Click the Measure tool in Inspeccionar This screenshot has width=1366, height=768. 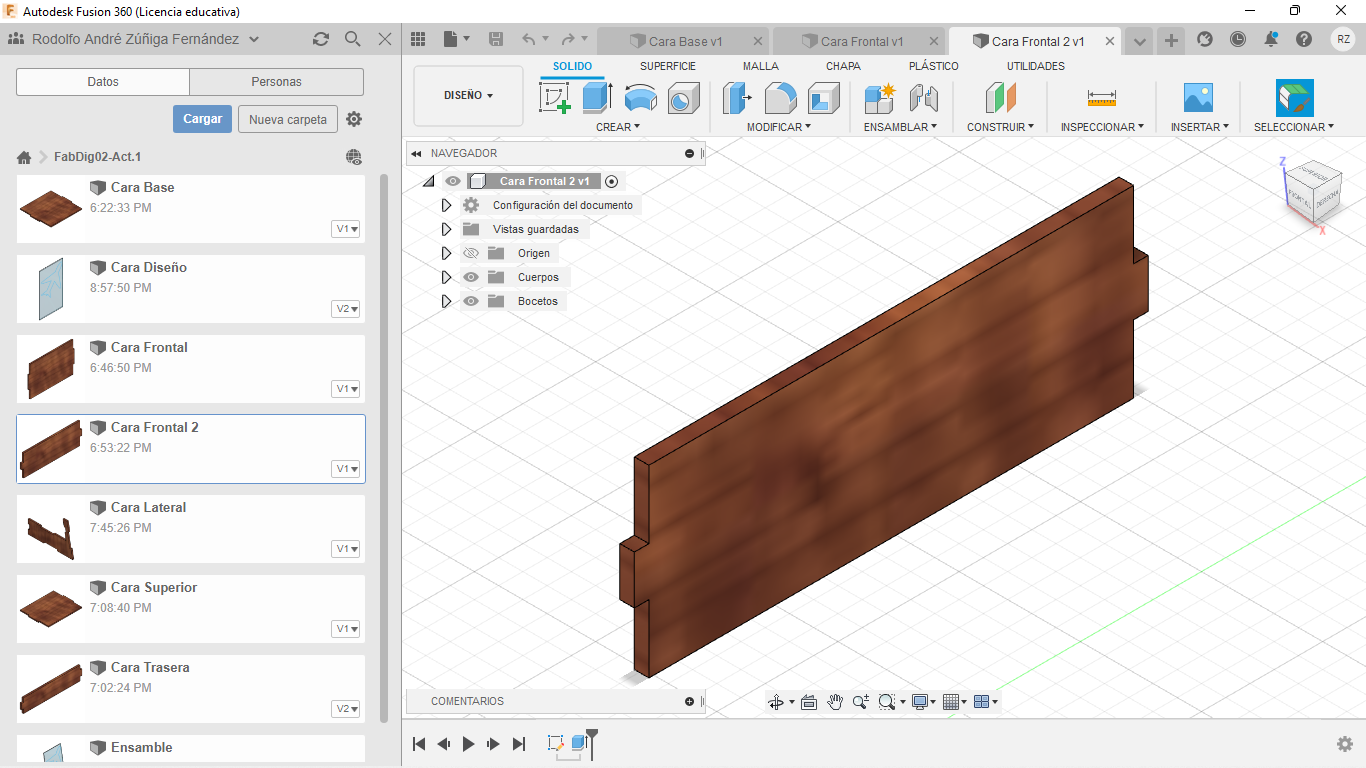click(x=1101, y=98)
